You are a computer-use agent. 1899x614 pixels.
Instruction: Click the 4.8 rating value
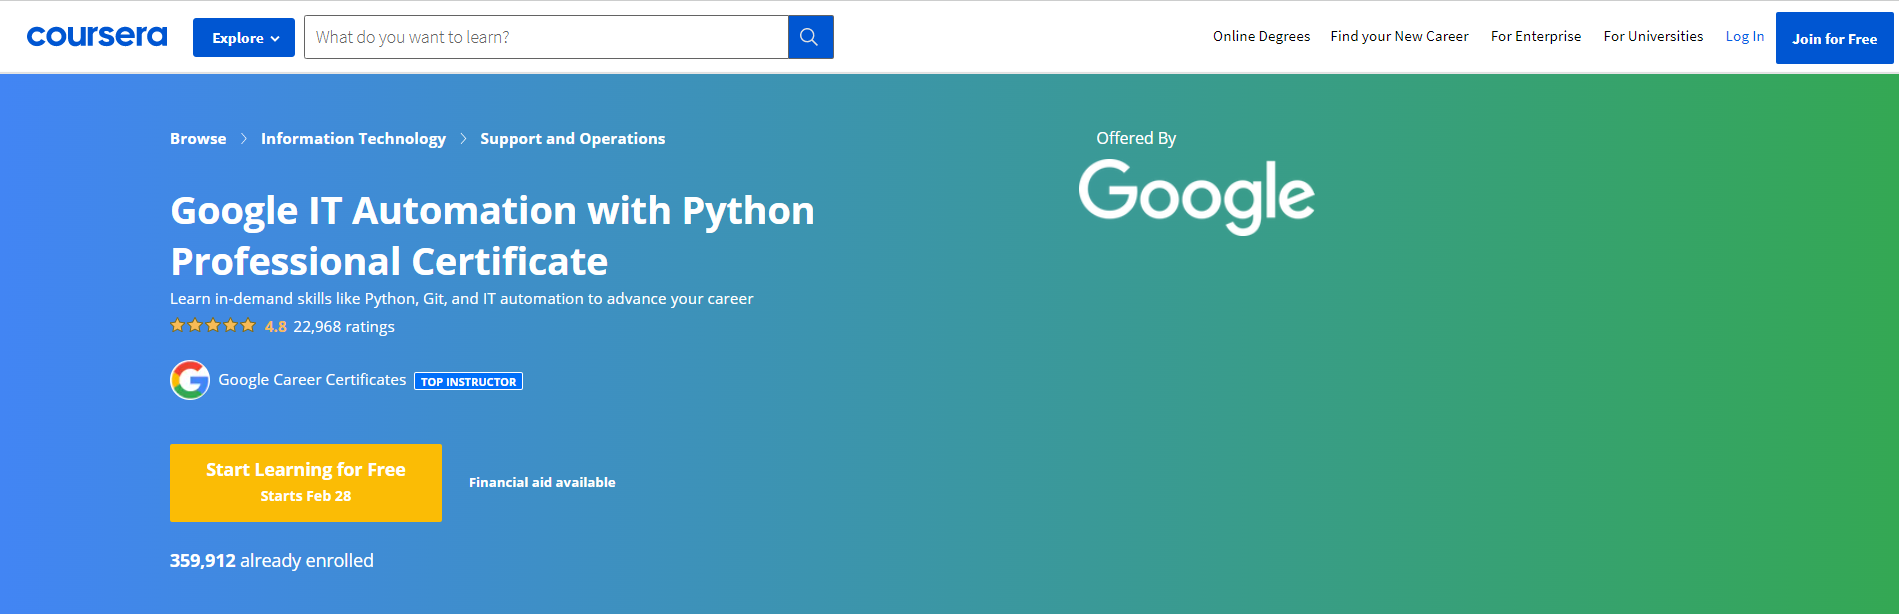click(x=276, y=327)
